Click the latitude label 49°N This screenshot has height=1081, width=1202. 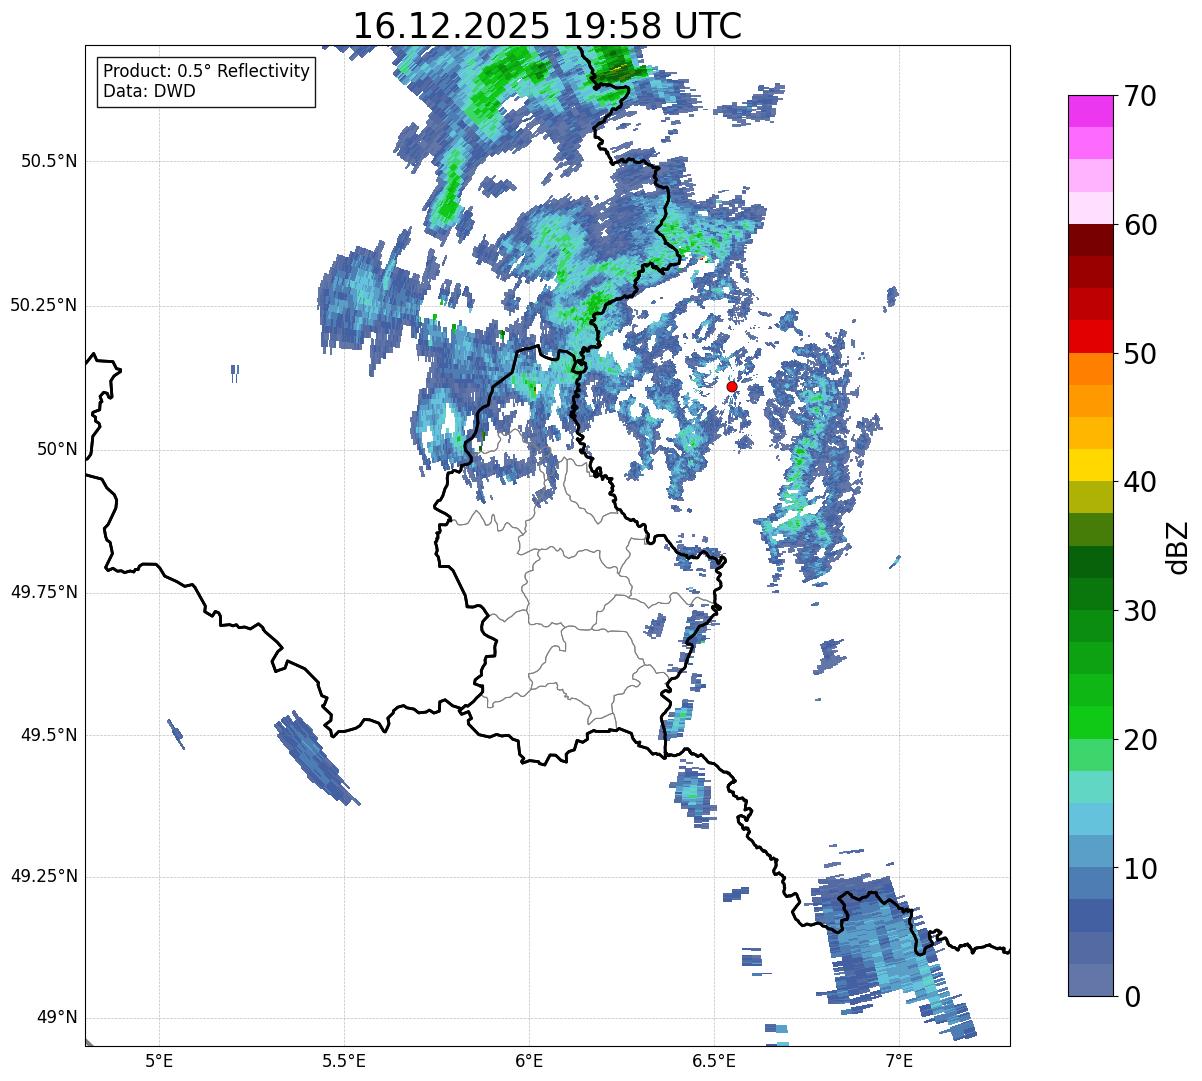(57, 1018)
